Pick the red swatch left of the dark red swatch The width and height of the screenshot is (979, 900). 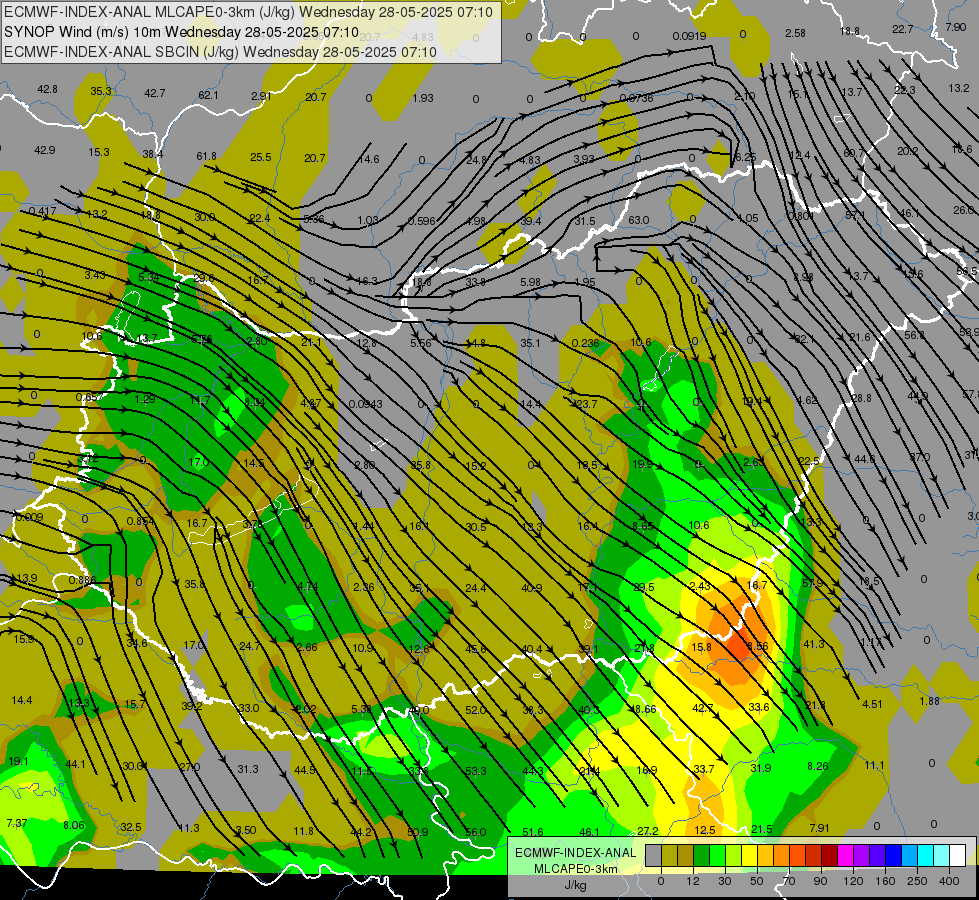[x=814, y=855]
